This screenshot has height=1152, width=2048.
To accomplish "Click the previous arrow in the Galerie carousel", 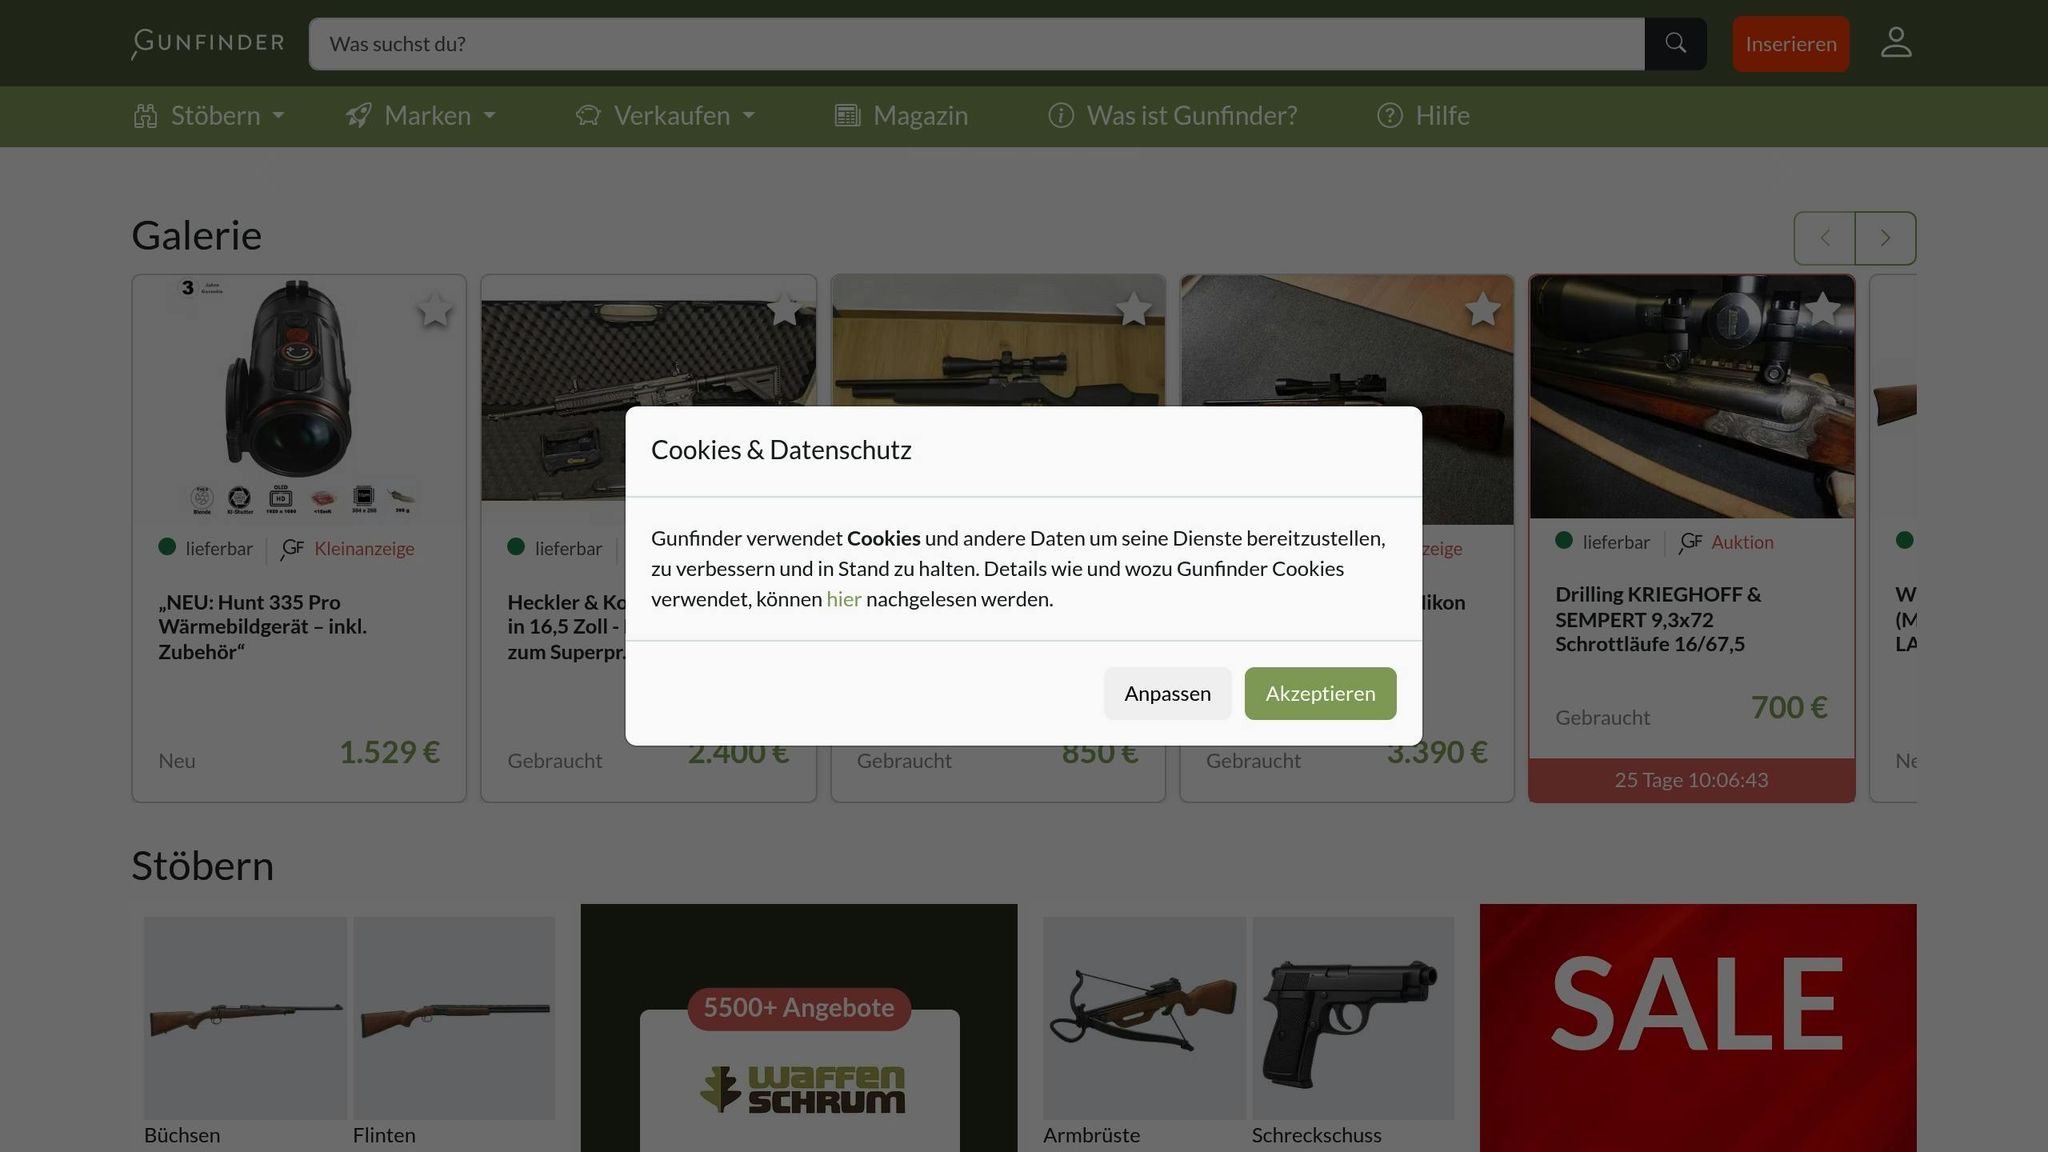I will tap(1824, 238).
